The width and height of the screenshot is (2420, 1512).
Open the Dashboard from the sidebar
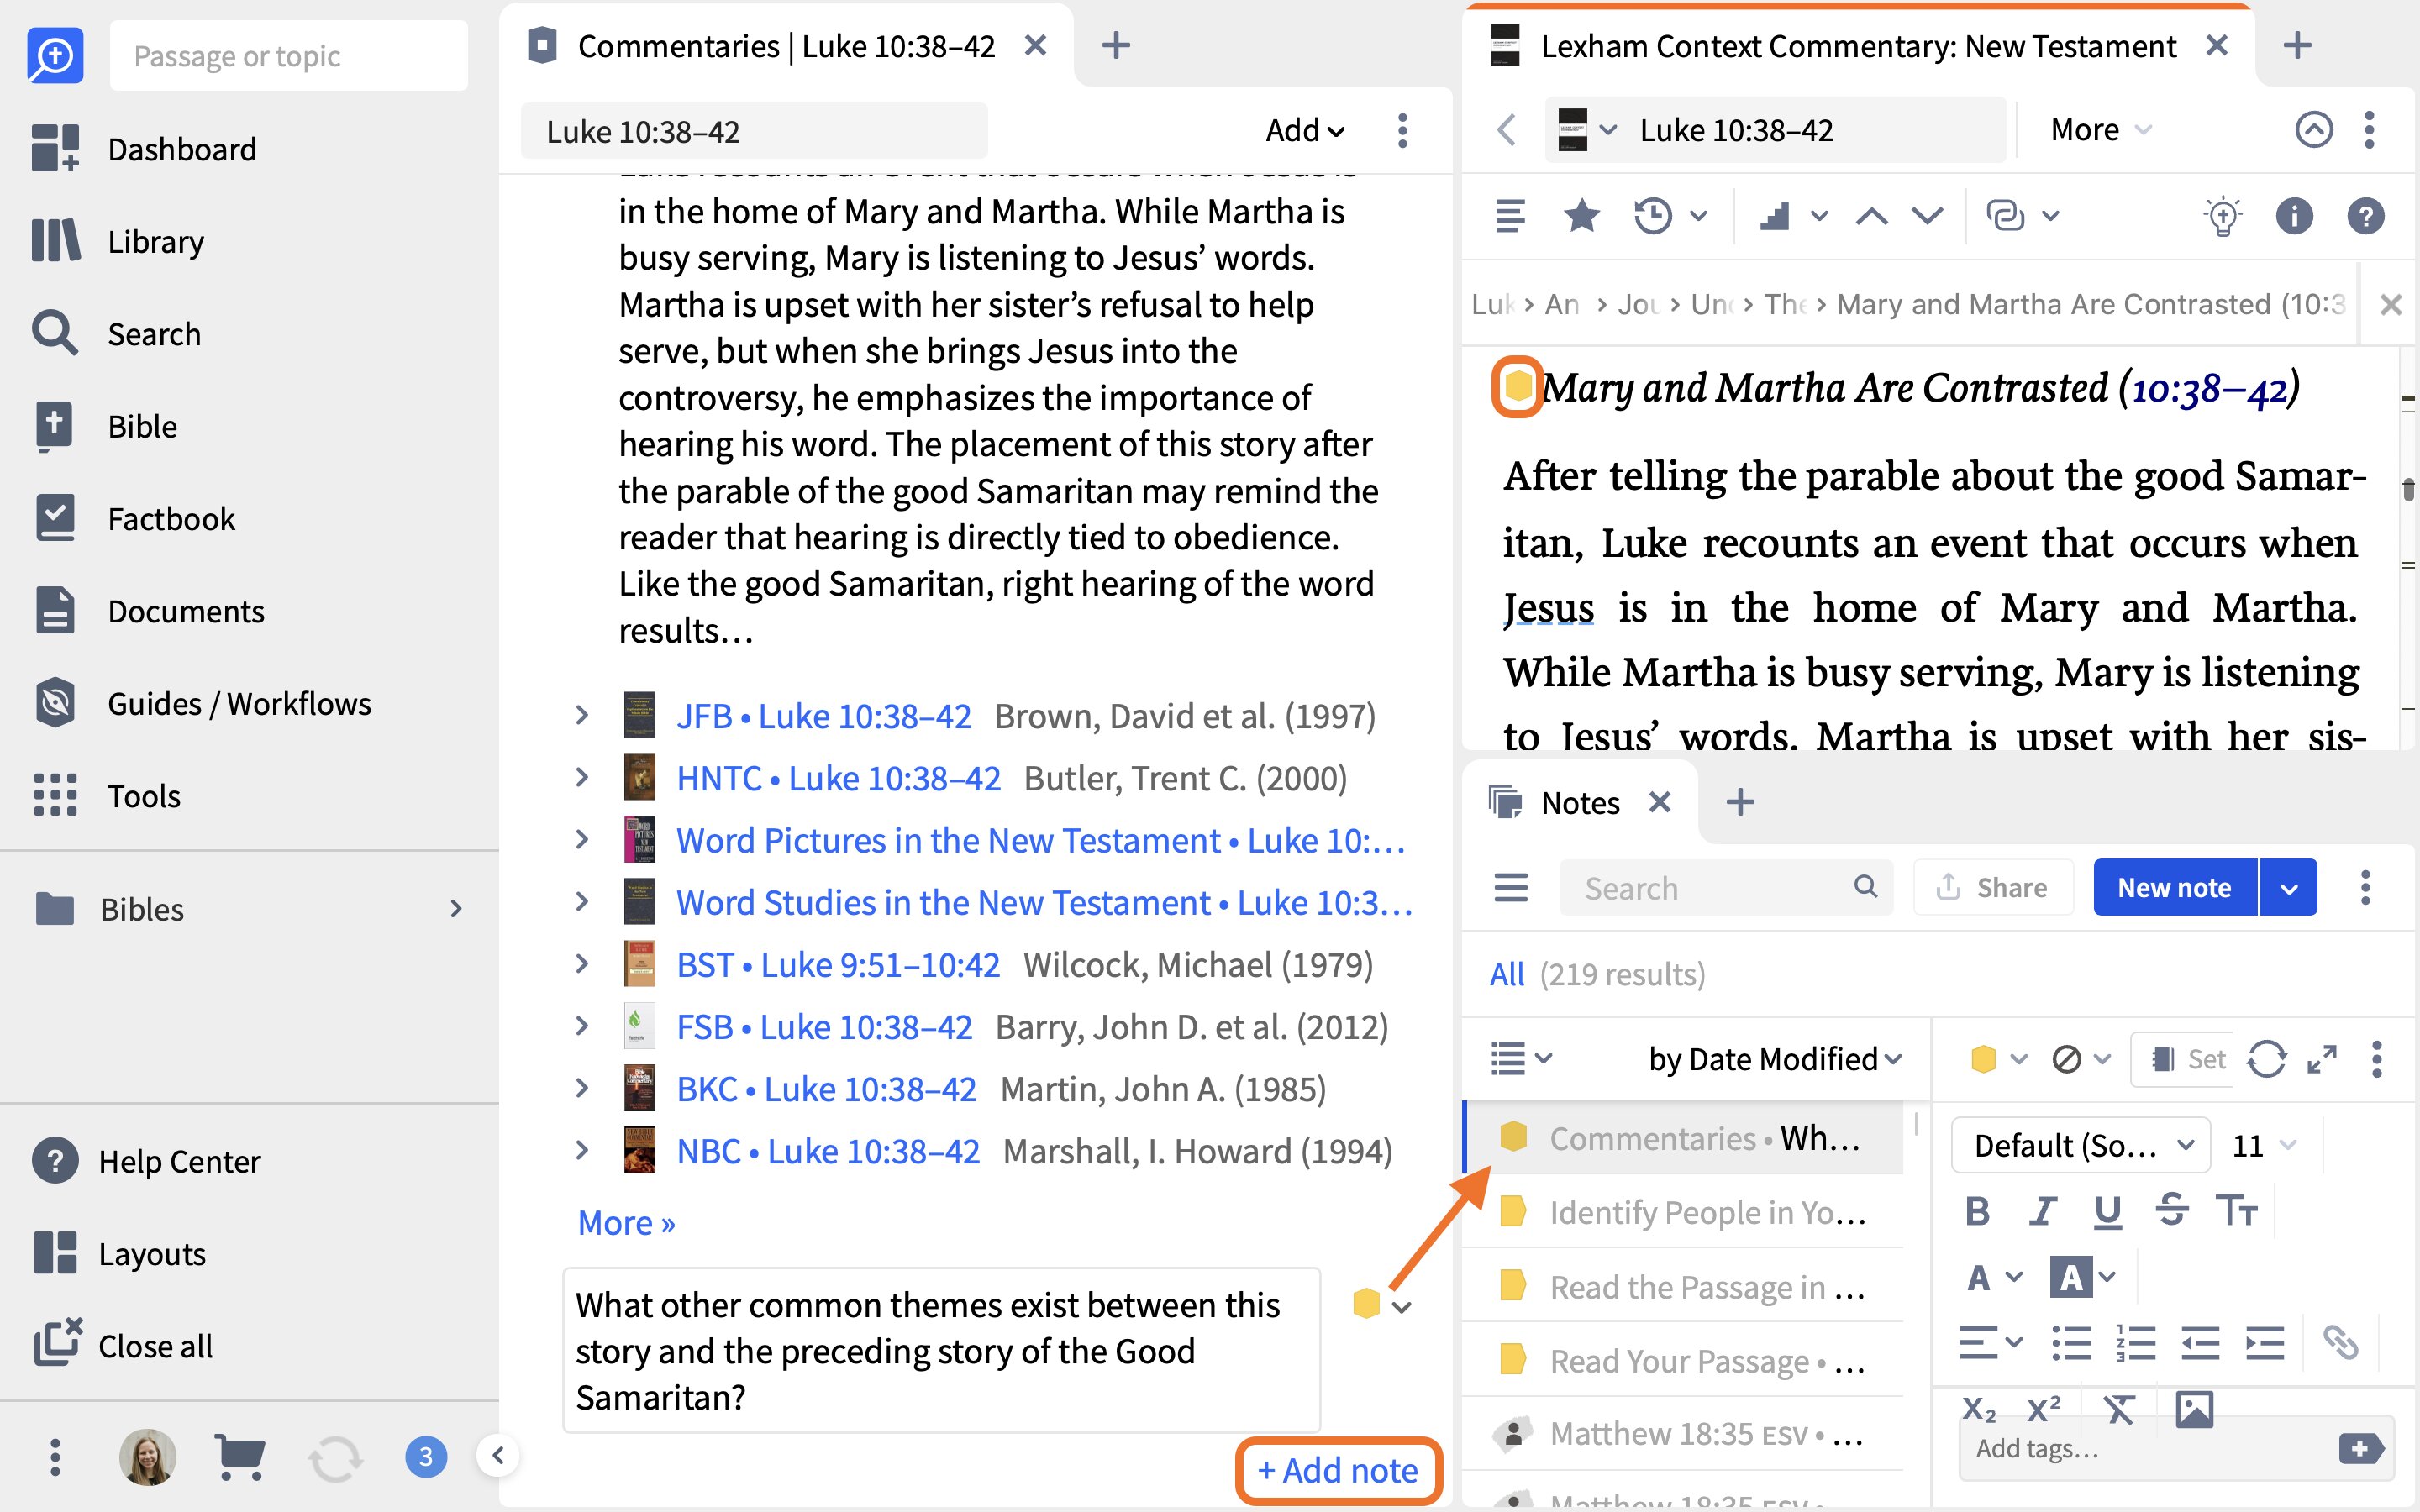click(145, 149)
